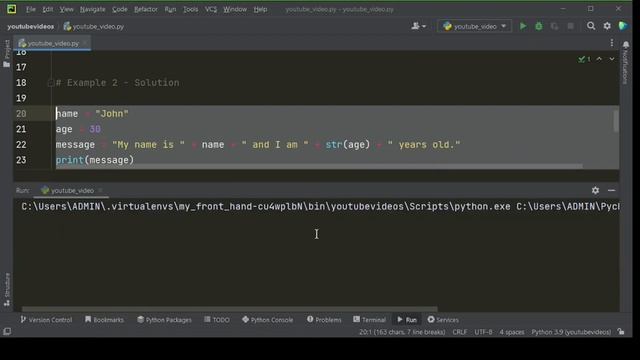Click Run tool window button at bottom

[407, 320]
